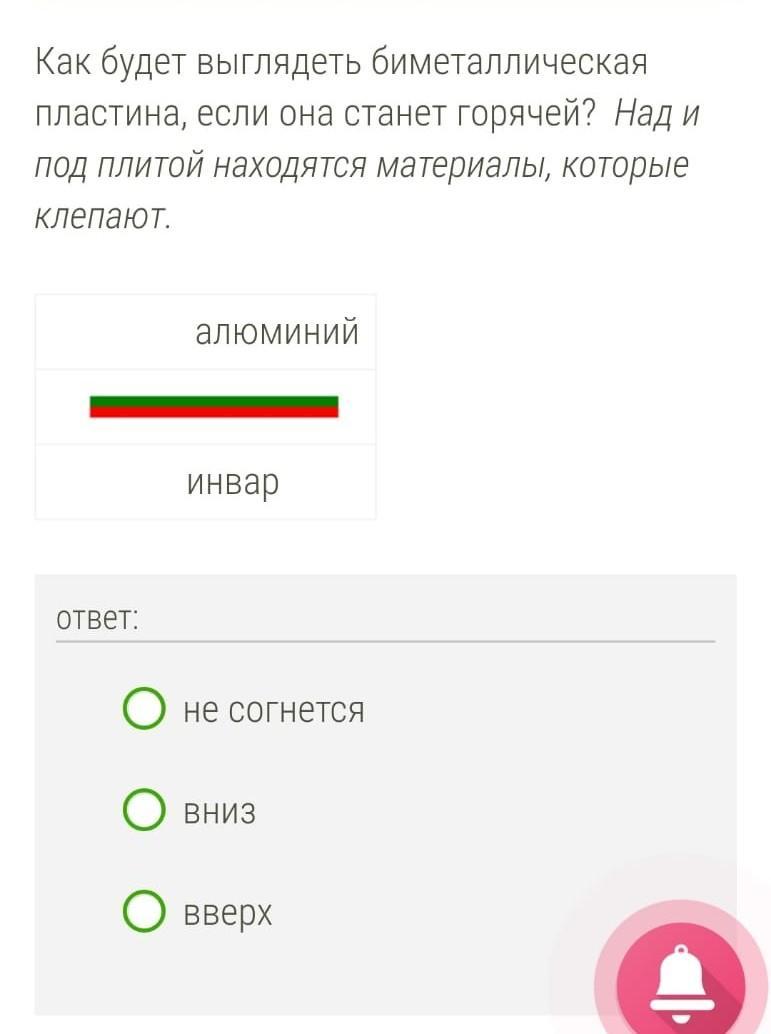This screenshot has height=1034, width=771.
Task: Click the red layer of the bimetallic strip
Action: (x=214, y=412)
